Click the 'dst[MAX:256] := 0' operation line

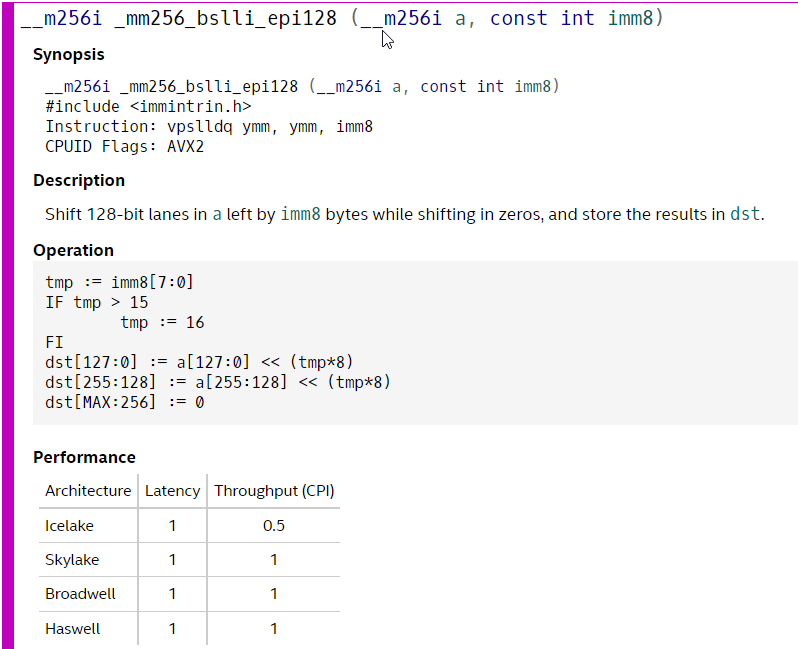click(124, 402)
